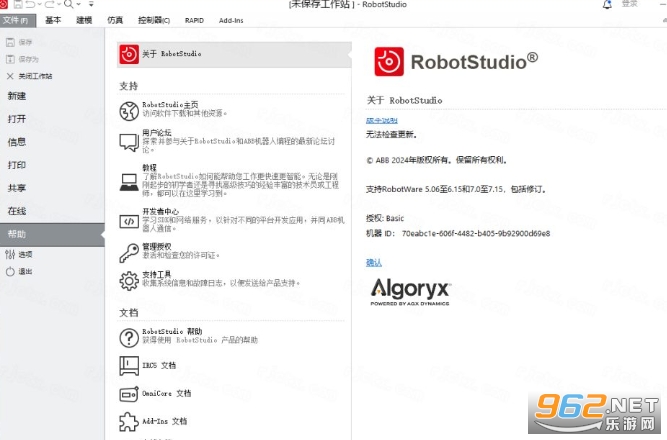This screenshot has height=440, width=667.
Task: Open manage licenses key icon
Action: click(x=129, y=253)
